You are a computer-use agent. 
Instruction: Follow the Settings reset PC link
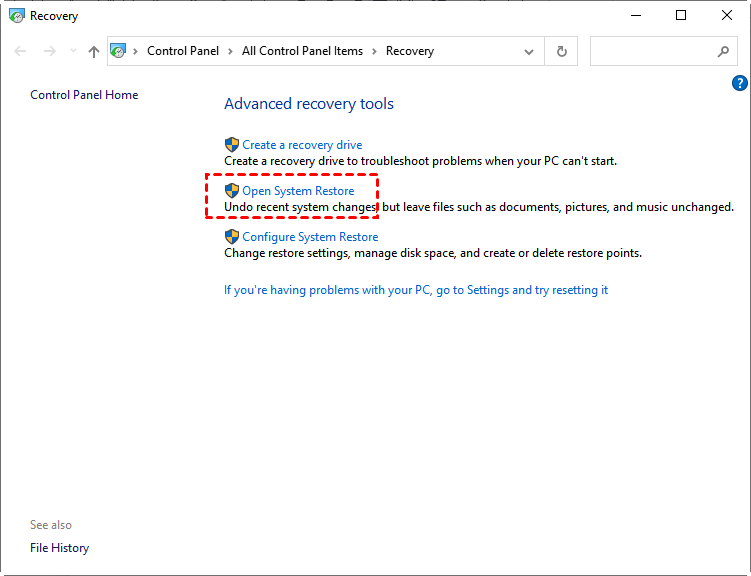pos(415,290)
